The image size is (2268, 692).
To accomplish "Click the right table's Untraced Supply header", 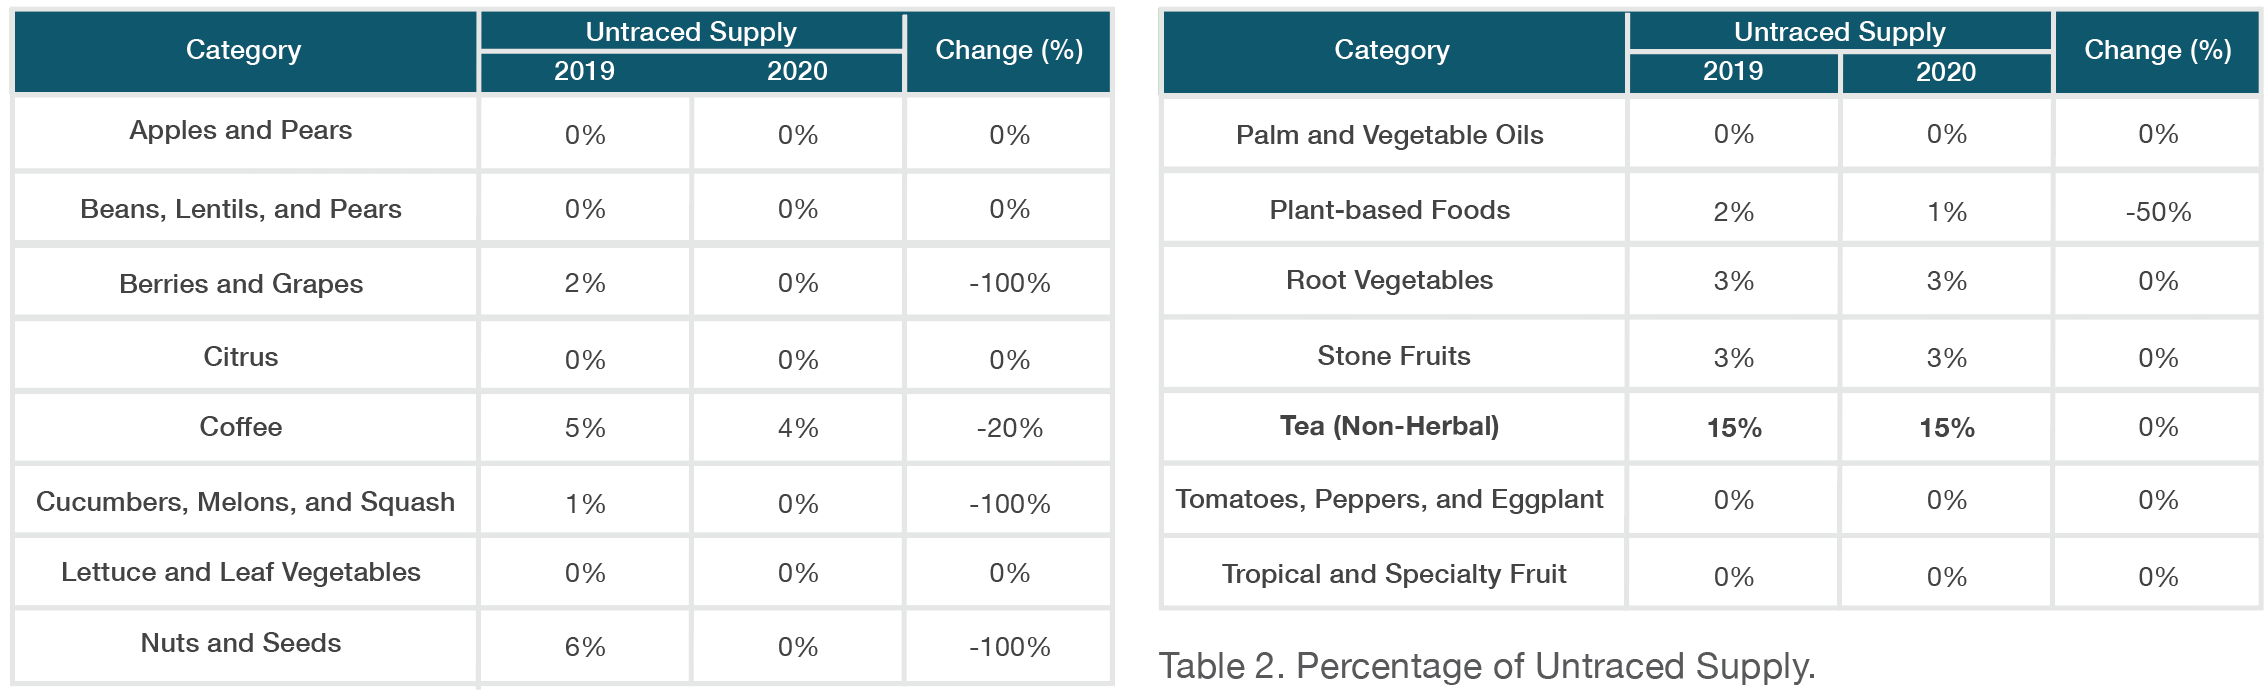I will pyautogui.click(x=1839, y=32).
